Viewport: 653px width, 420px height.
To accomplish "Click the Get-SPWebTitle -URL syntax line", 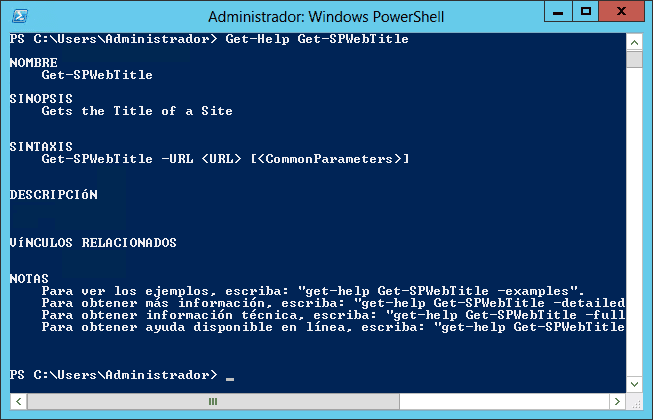I will 225,159.
